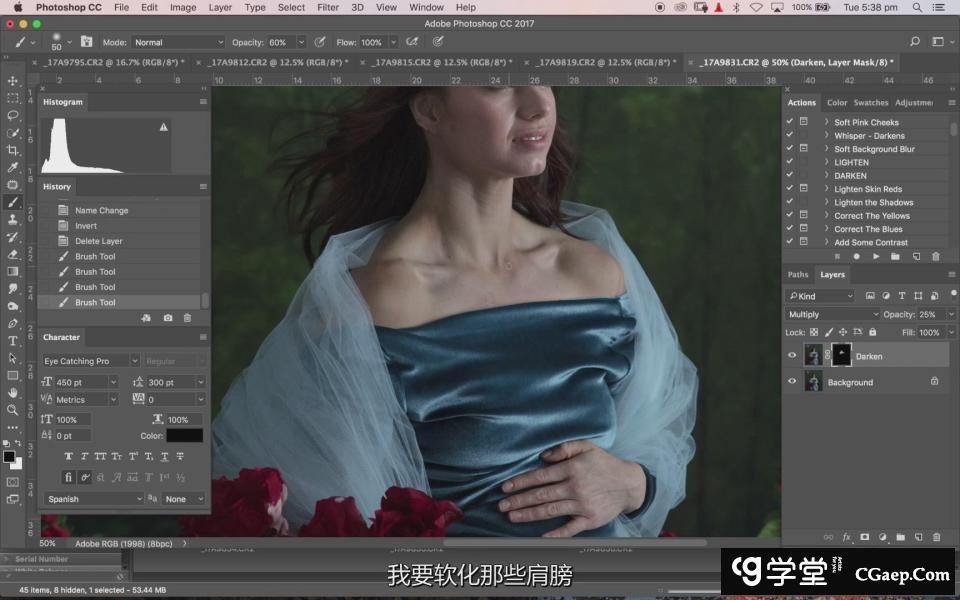The height and width of the screenshot is (600, 960).
Task: Hide the Darken layer
Action: point(792,356)
